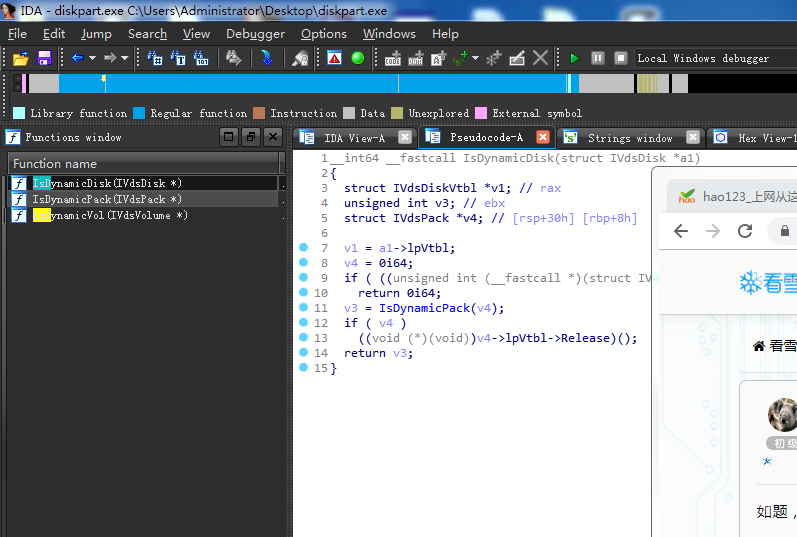Jump forward with the gray right arrow

110,58
